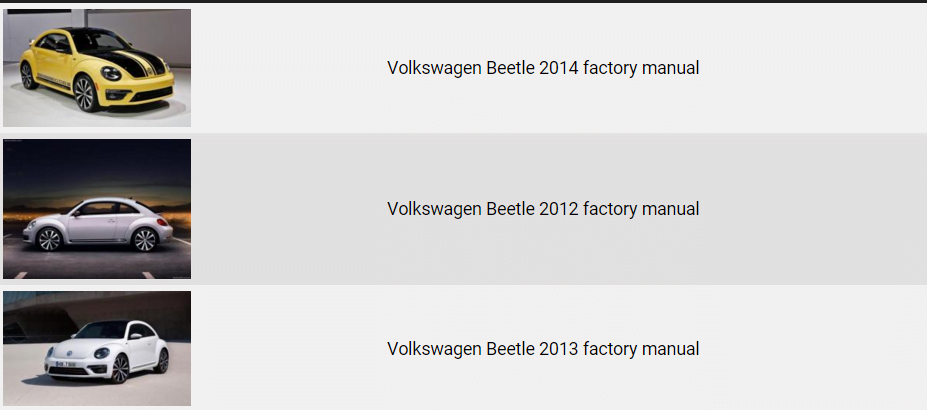Click the yellow Beetle thumbnail image

[96, 68]
